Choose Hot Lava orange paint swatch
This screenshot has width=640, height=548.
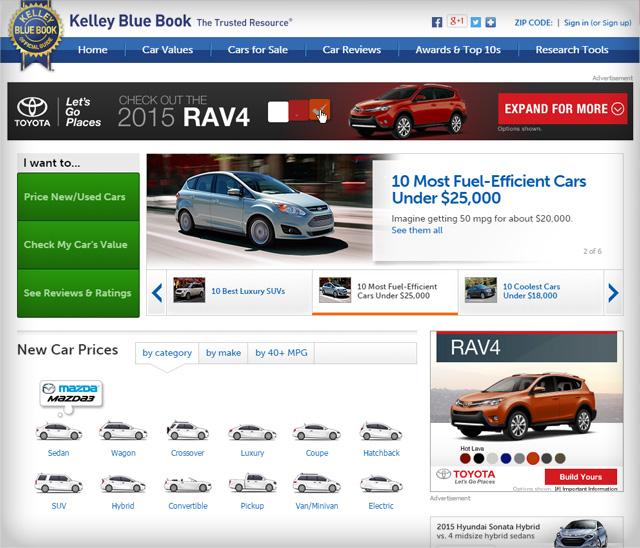(533, 458)
